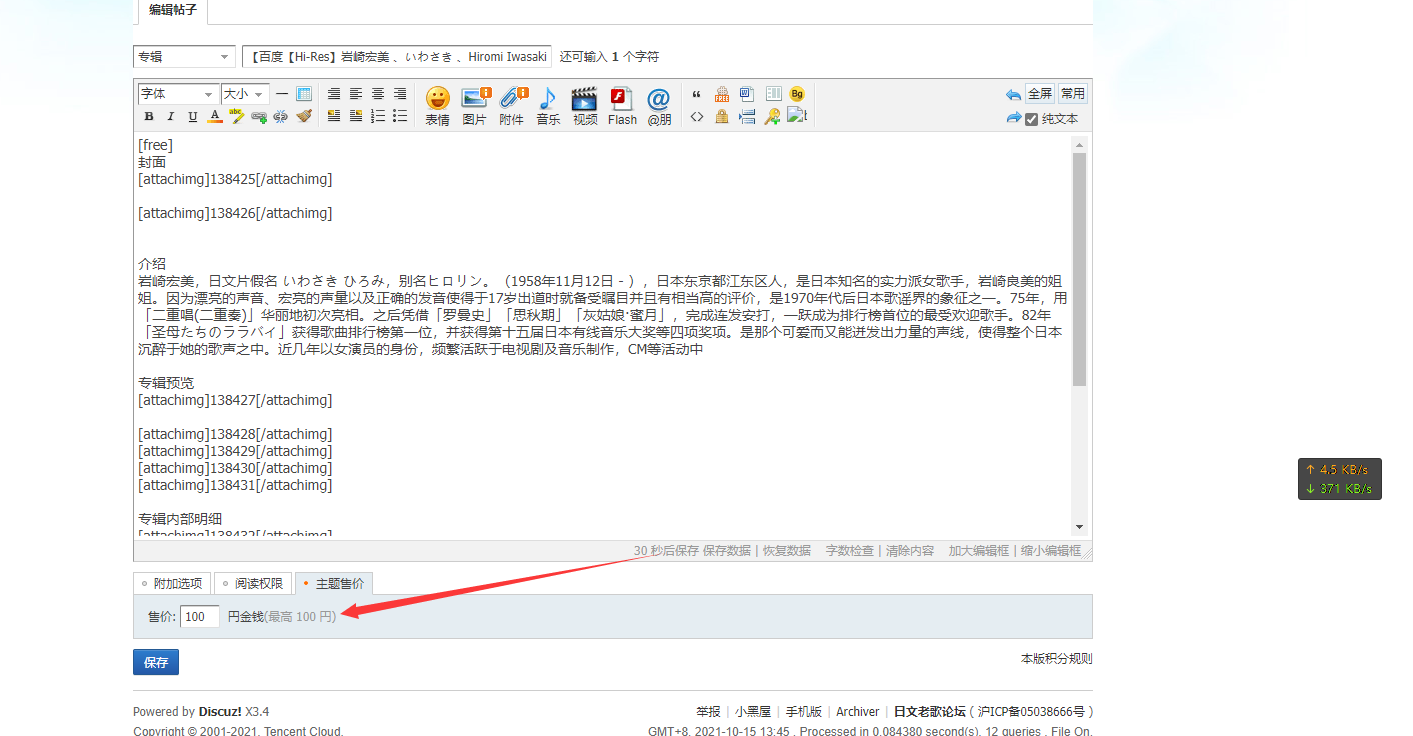Click 保存数据 to save draft
Image resolution: width=1413 pixels, height=736 pixels.
pos(726,551)
